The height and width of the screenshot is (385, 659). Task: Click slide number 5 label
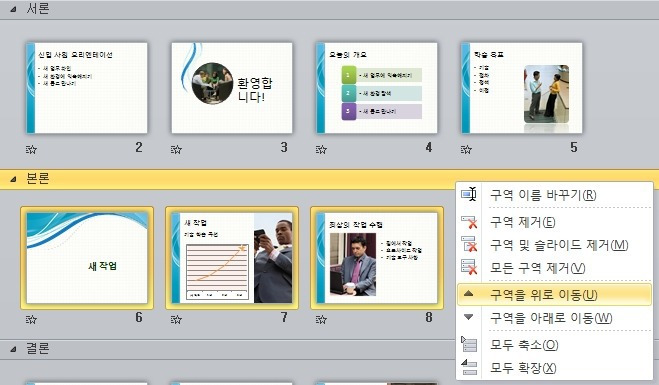point(574,147)
